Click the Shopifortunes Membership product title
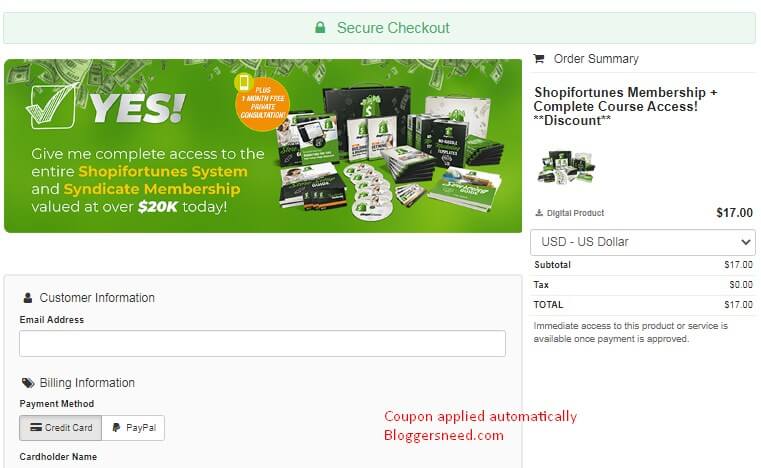Viewport: 761px width, 468px height. (x=625, y=106)
